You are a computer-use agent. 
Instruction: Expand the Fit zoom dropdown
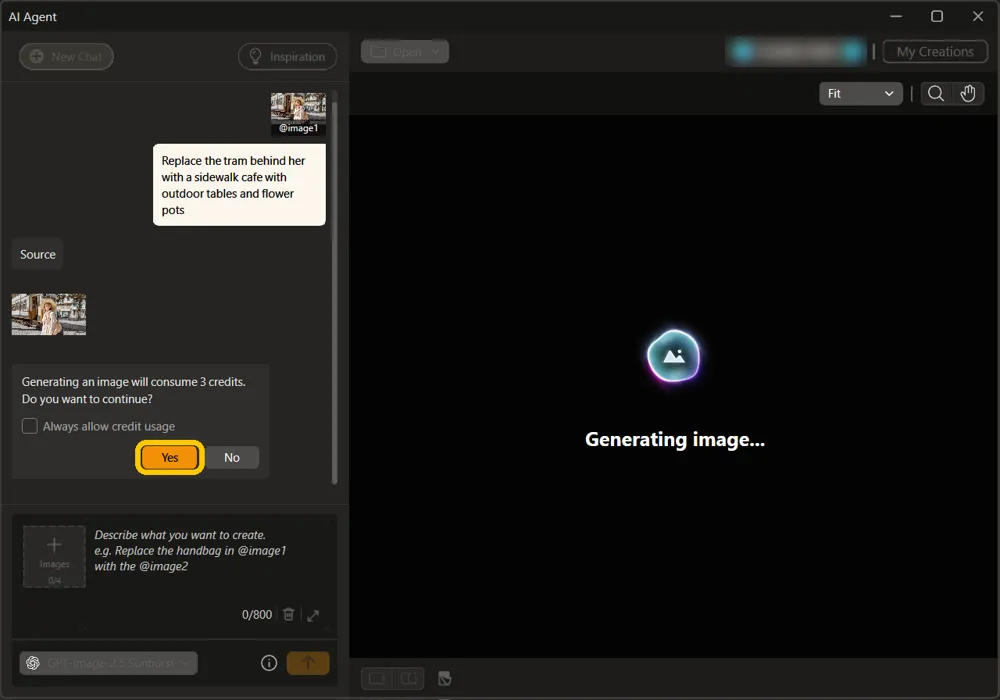[860, 94]
